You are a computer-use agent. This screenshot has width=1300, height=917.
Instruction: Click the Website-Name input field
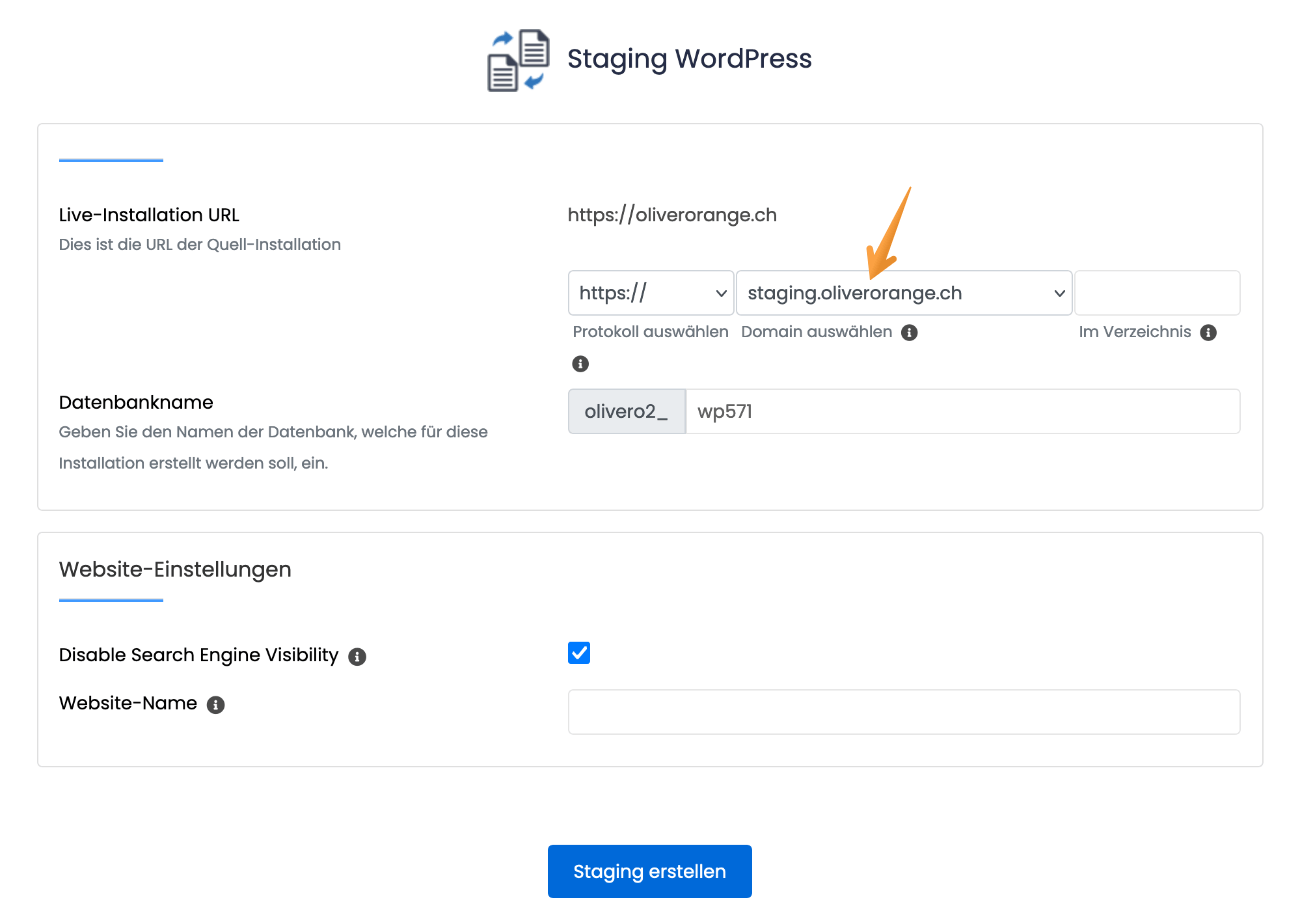904,712
